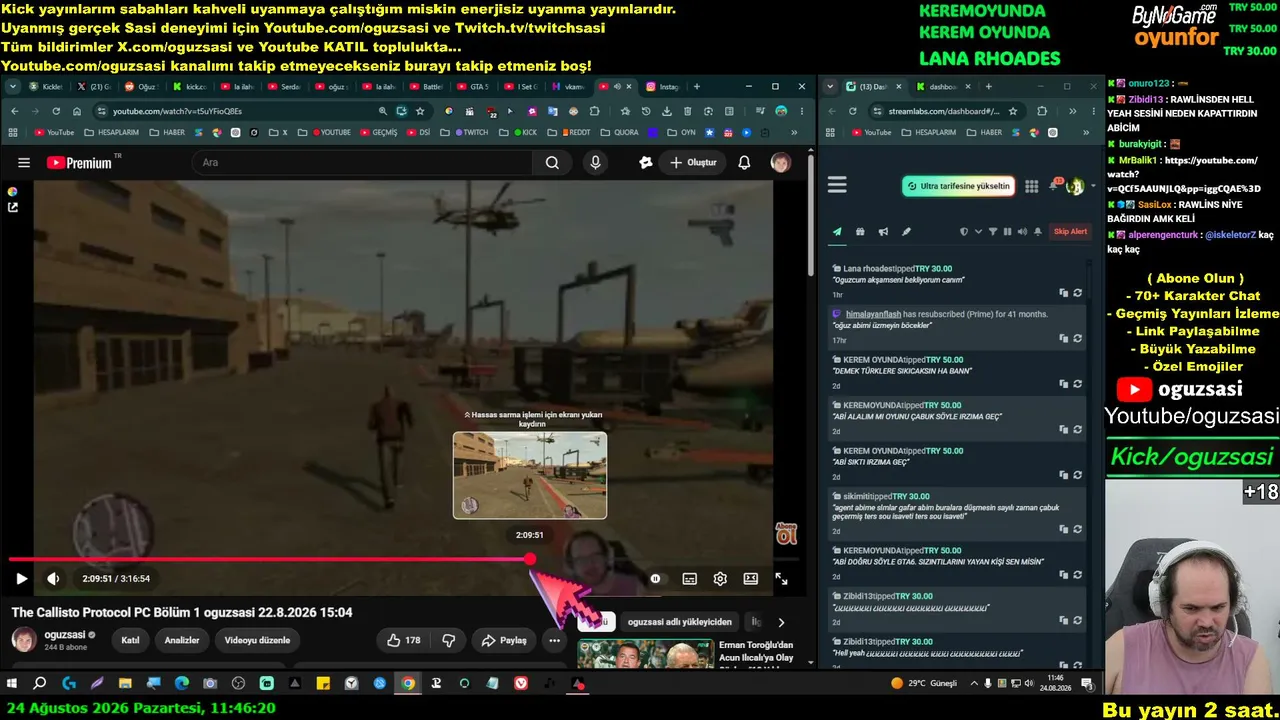Select the send icon tab in Streamlabs
The width and height of the screenshot is (1280, 720).
click(837, 232)
